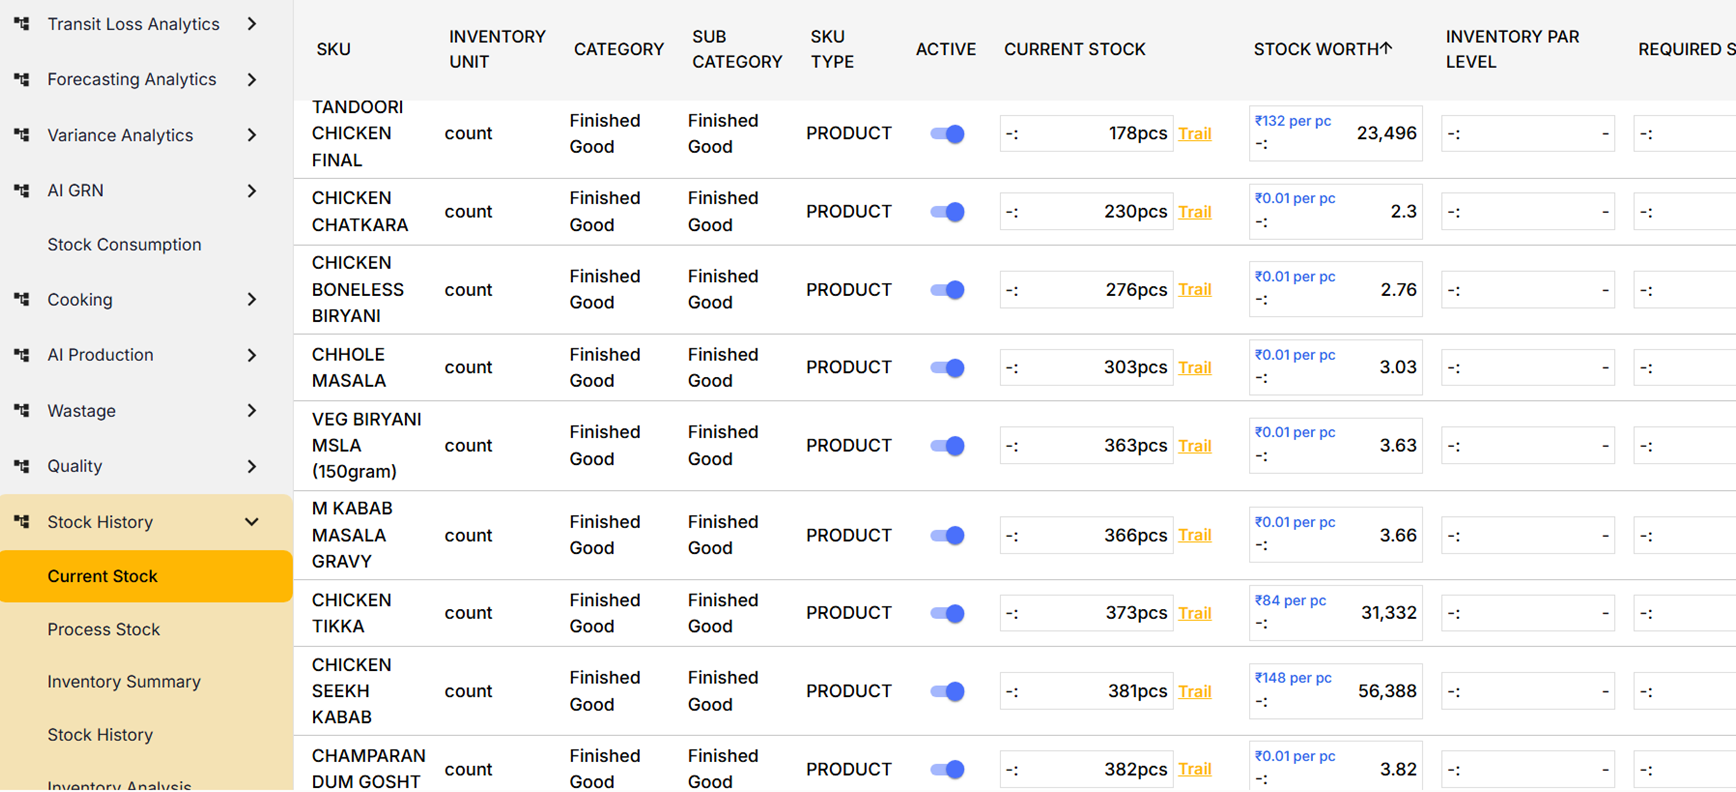Click the Transit Loss Analytics sidebar icon
The image size is (1736, 792).
tap(21, 24)
